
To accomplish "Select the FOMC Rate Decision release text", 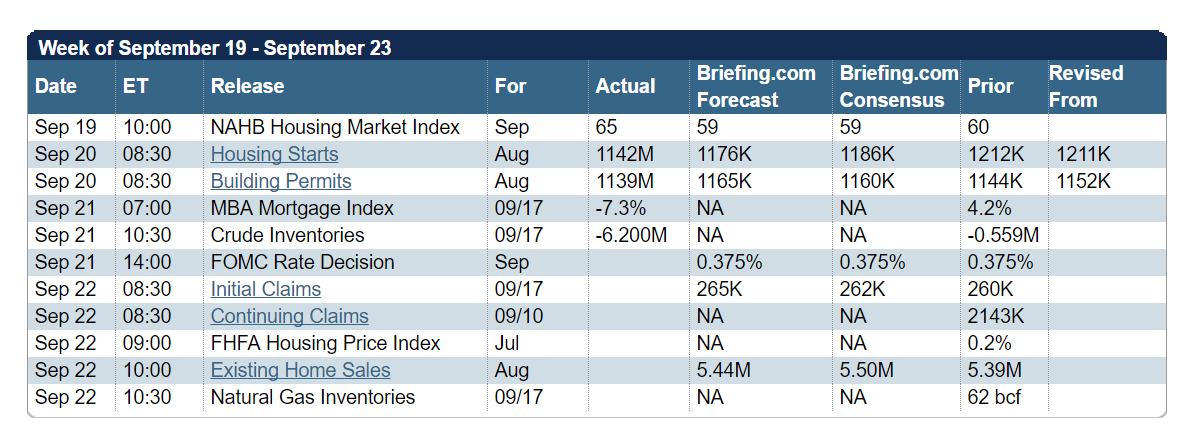I will click(x=303, y=262).
